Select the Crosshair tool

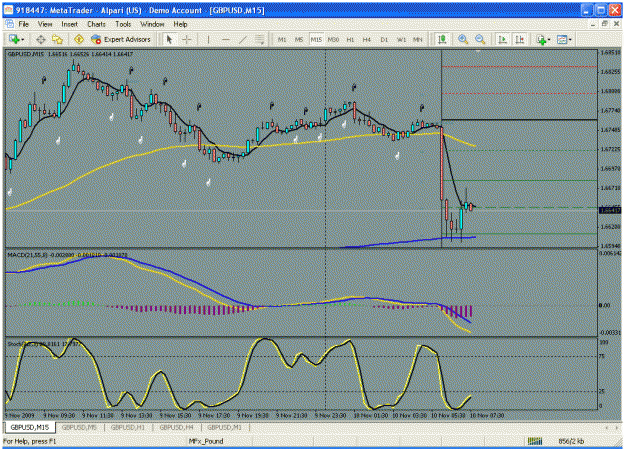[187, 39]
